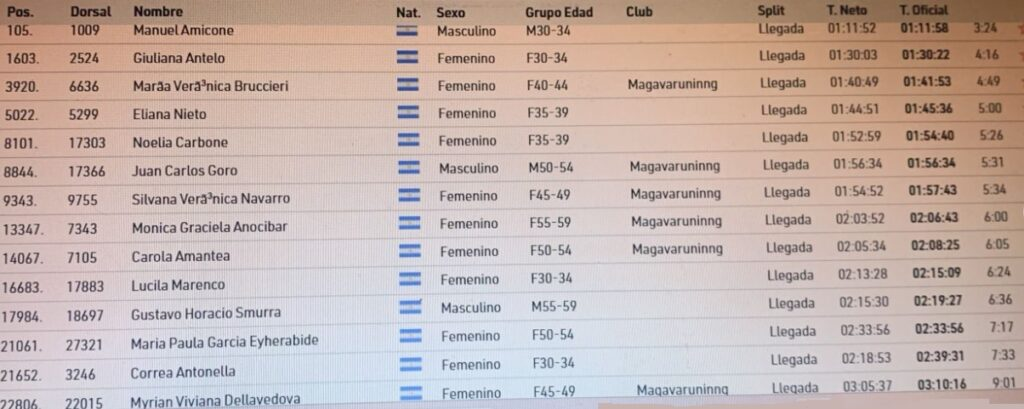Open runner Monica Graciela Anocibar
The image size is (1024, 409).
(x=210, y=227)
